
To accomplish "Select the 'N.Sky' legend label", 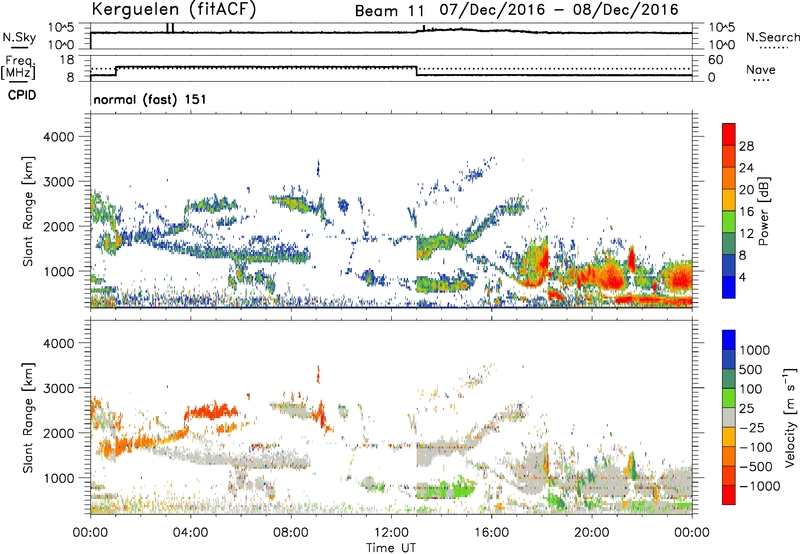I will coord(19,38).
